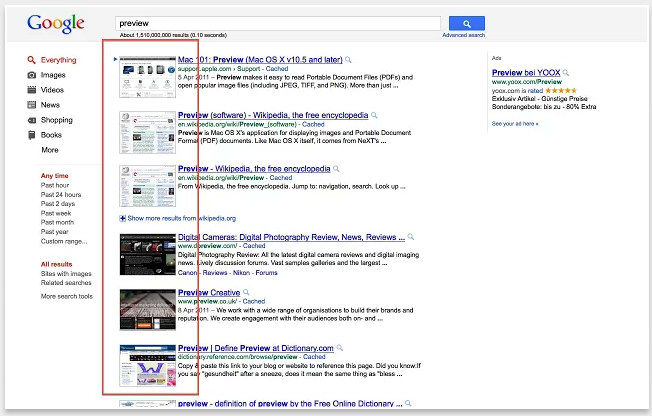652x416 pixels.
Task: Filter results to Past week
Action: (x=56, y=213)
